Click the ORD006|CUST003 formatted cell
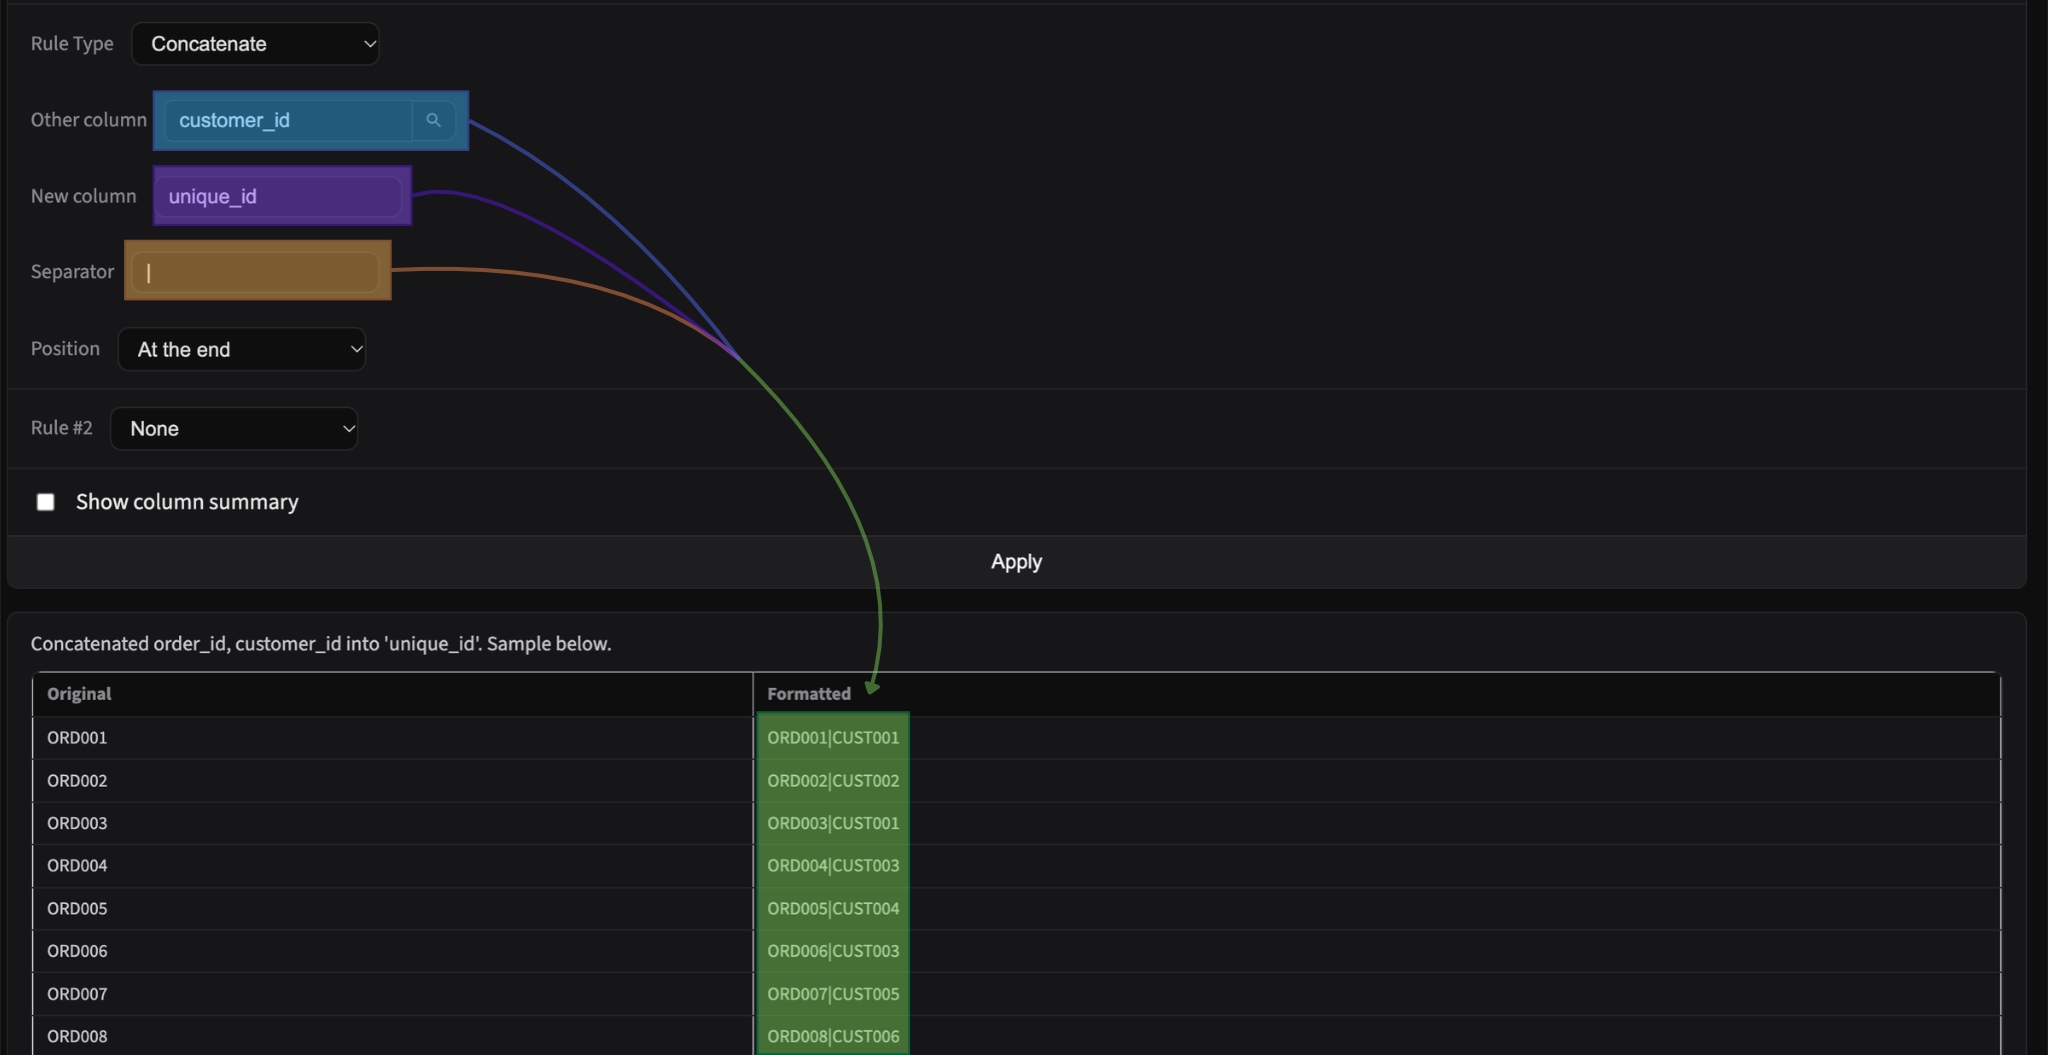 pos(1376,951)
